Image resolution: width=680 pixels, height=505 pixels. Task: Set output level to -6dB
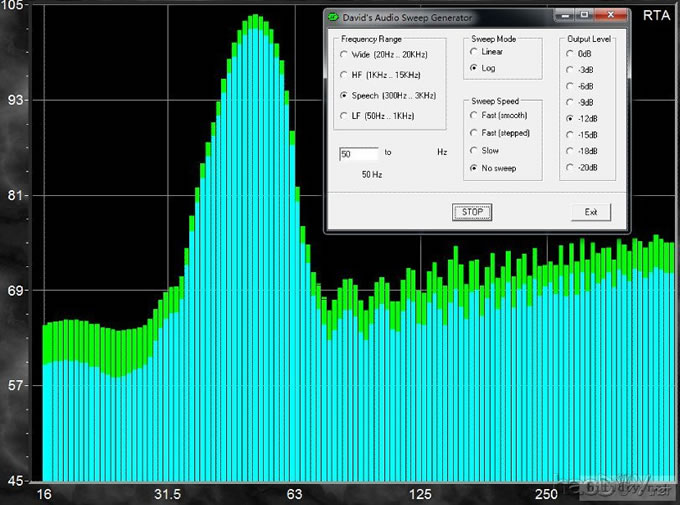pos(570,86)
